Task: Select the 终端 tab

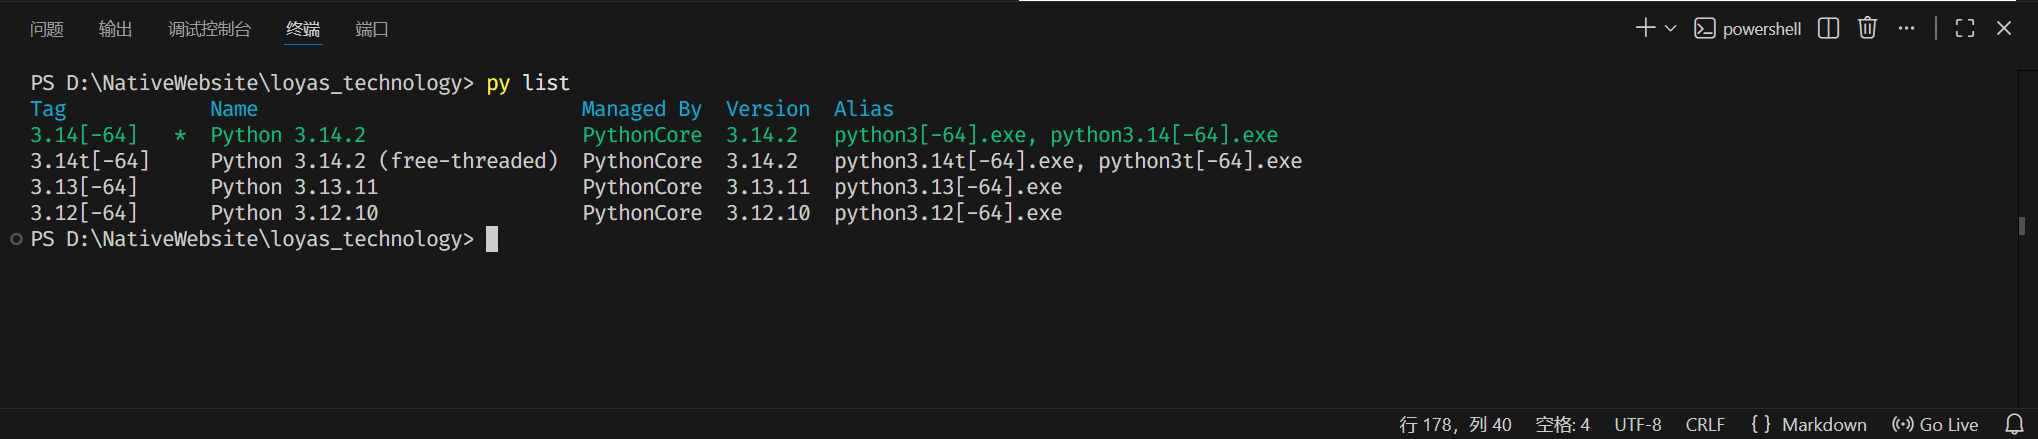Action: tap(303, 29)
